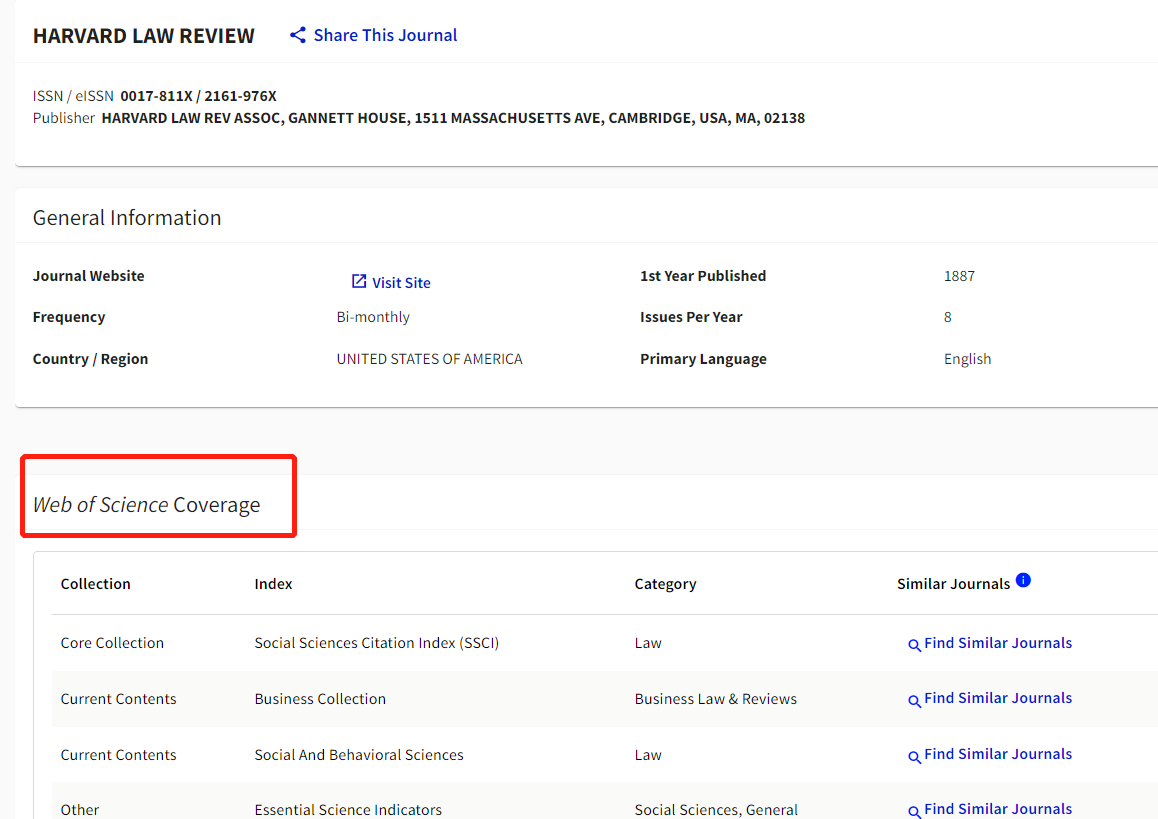
Task: Select the ISSN value 0017-811X / 2161-976X
Action: pos(198,96)
